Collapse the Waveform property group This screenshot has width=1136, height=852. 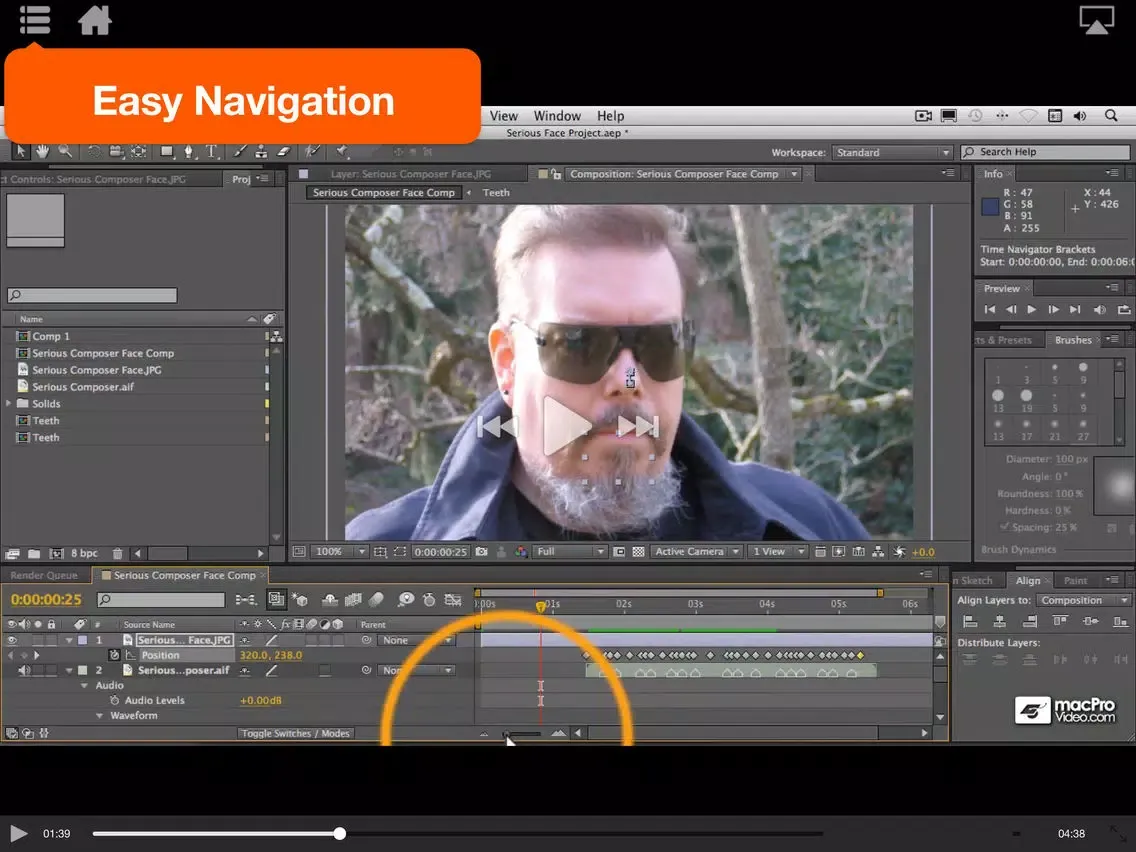point(99,716)
